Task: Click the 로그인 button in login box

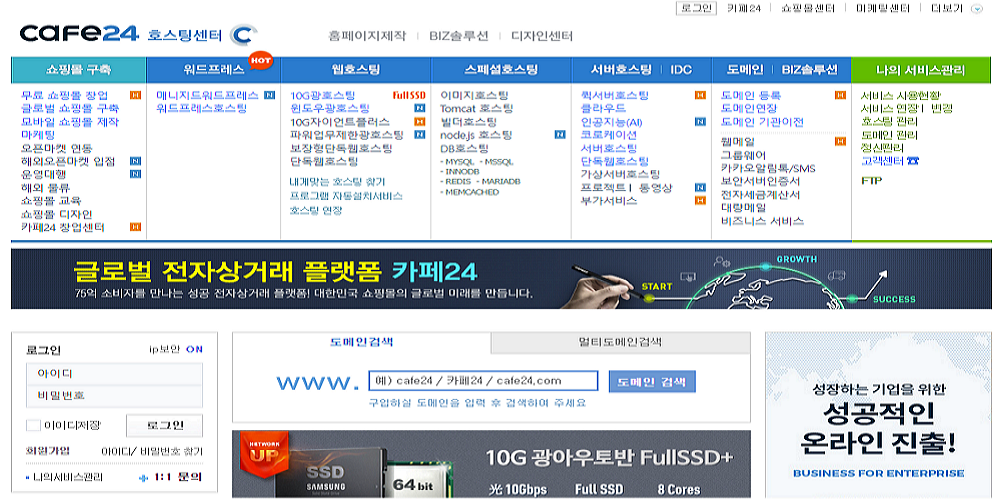Action: pos(165,425)
